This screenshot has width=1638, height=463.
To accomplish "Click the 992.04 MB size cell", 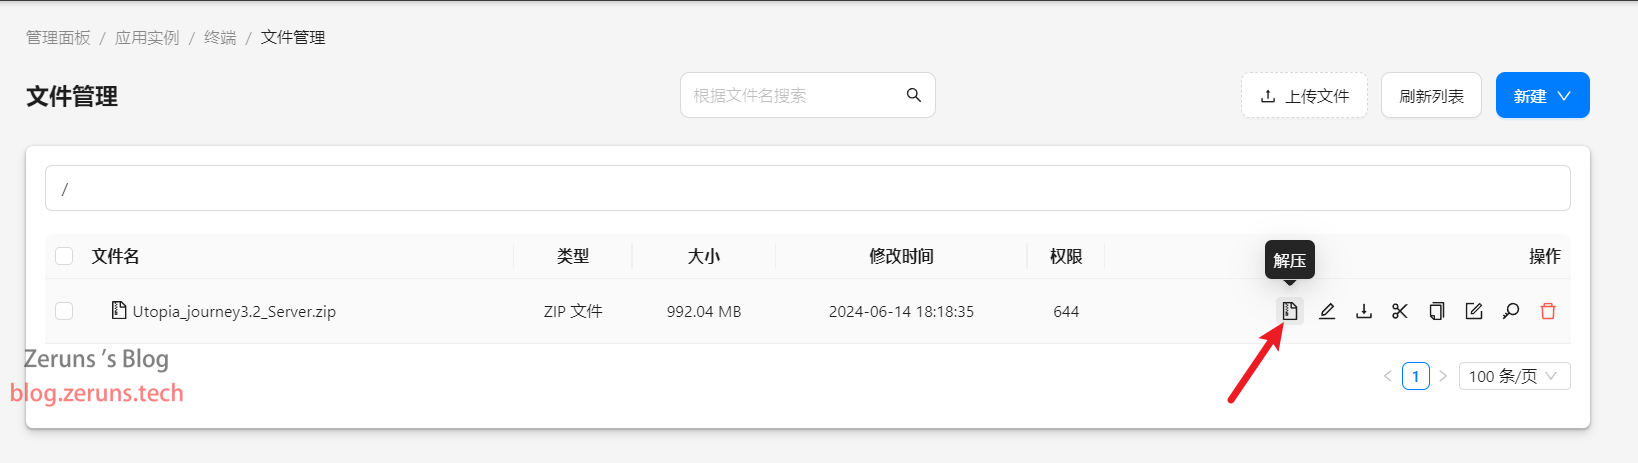I will tap(704, 311).
